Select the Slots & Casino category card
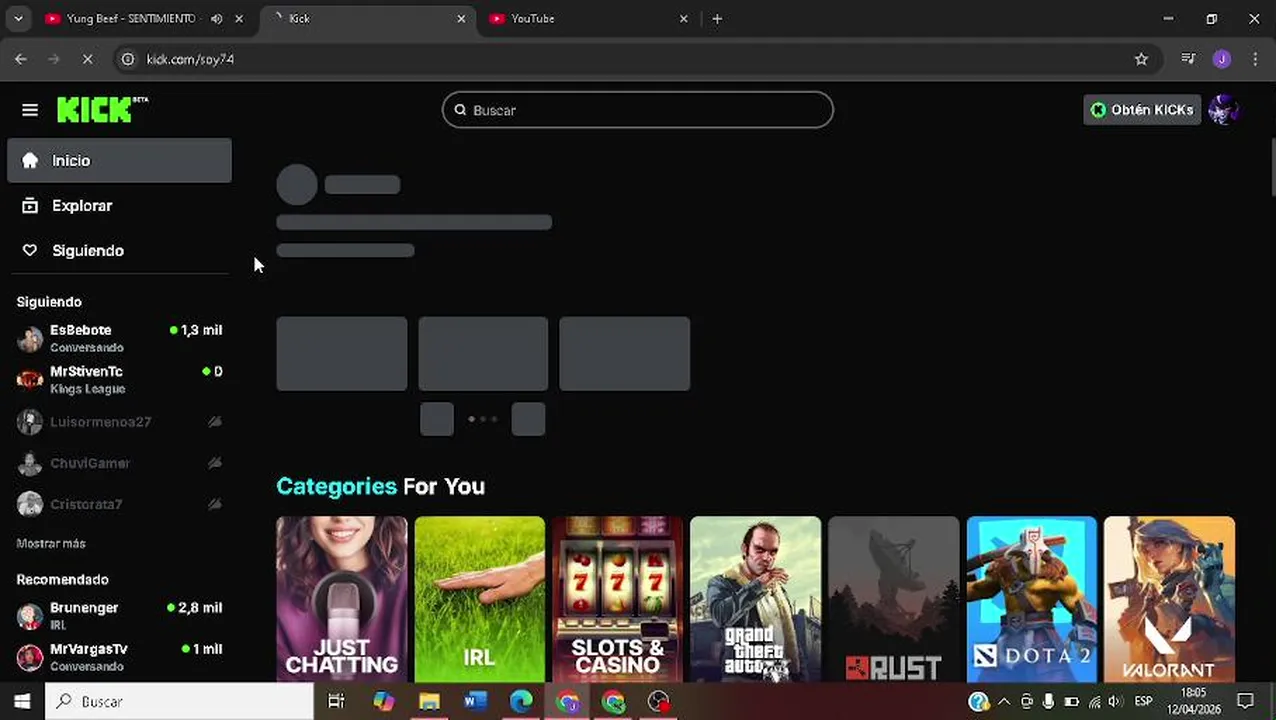Screen dimensions: 1276x720 point(617,599)
